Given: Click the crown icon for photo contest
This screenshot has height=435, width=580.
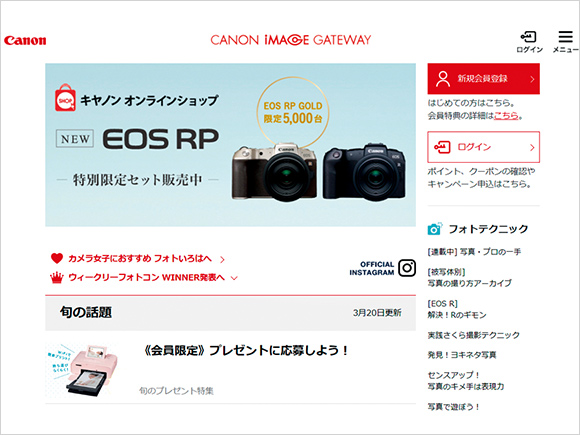Looking at the screenshot, I should coord(57,277).
